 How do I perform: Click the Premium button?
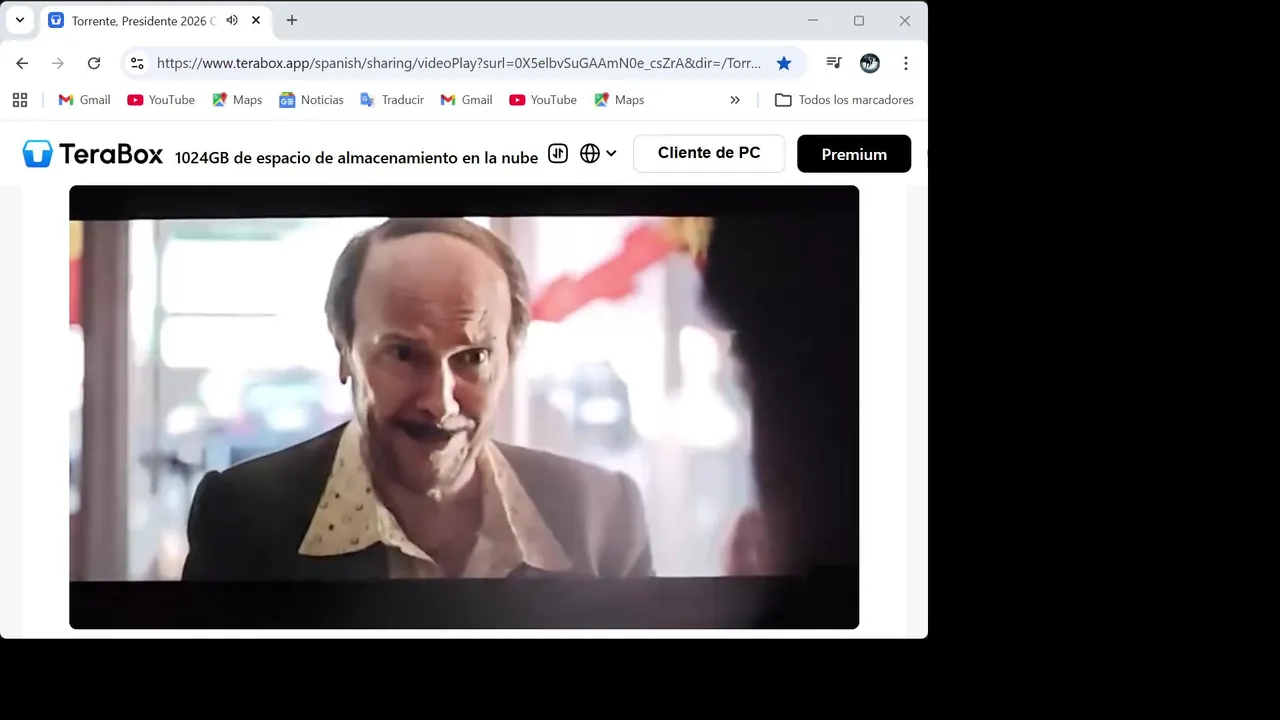854,154
